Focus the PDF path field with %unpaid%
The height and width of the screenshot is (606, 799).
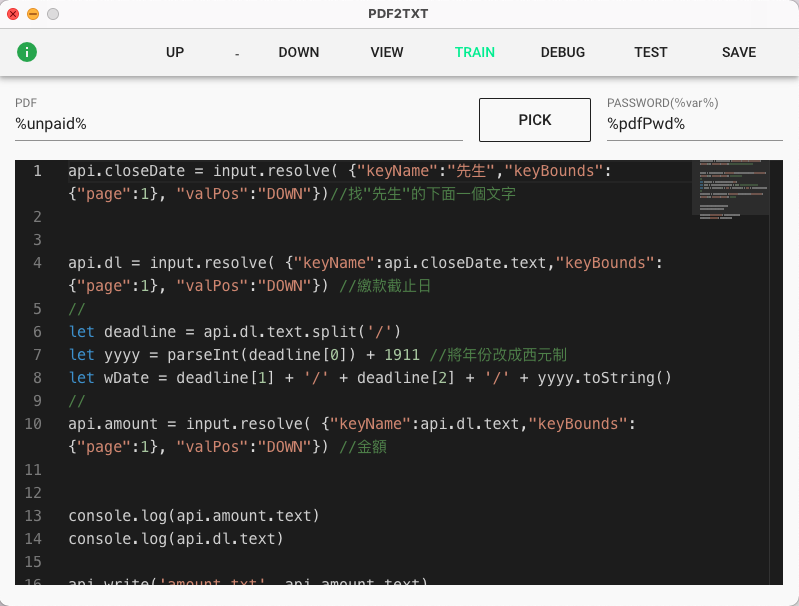238,124
